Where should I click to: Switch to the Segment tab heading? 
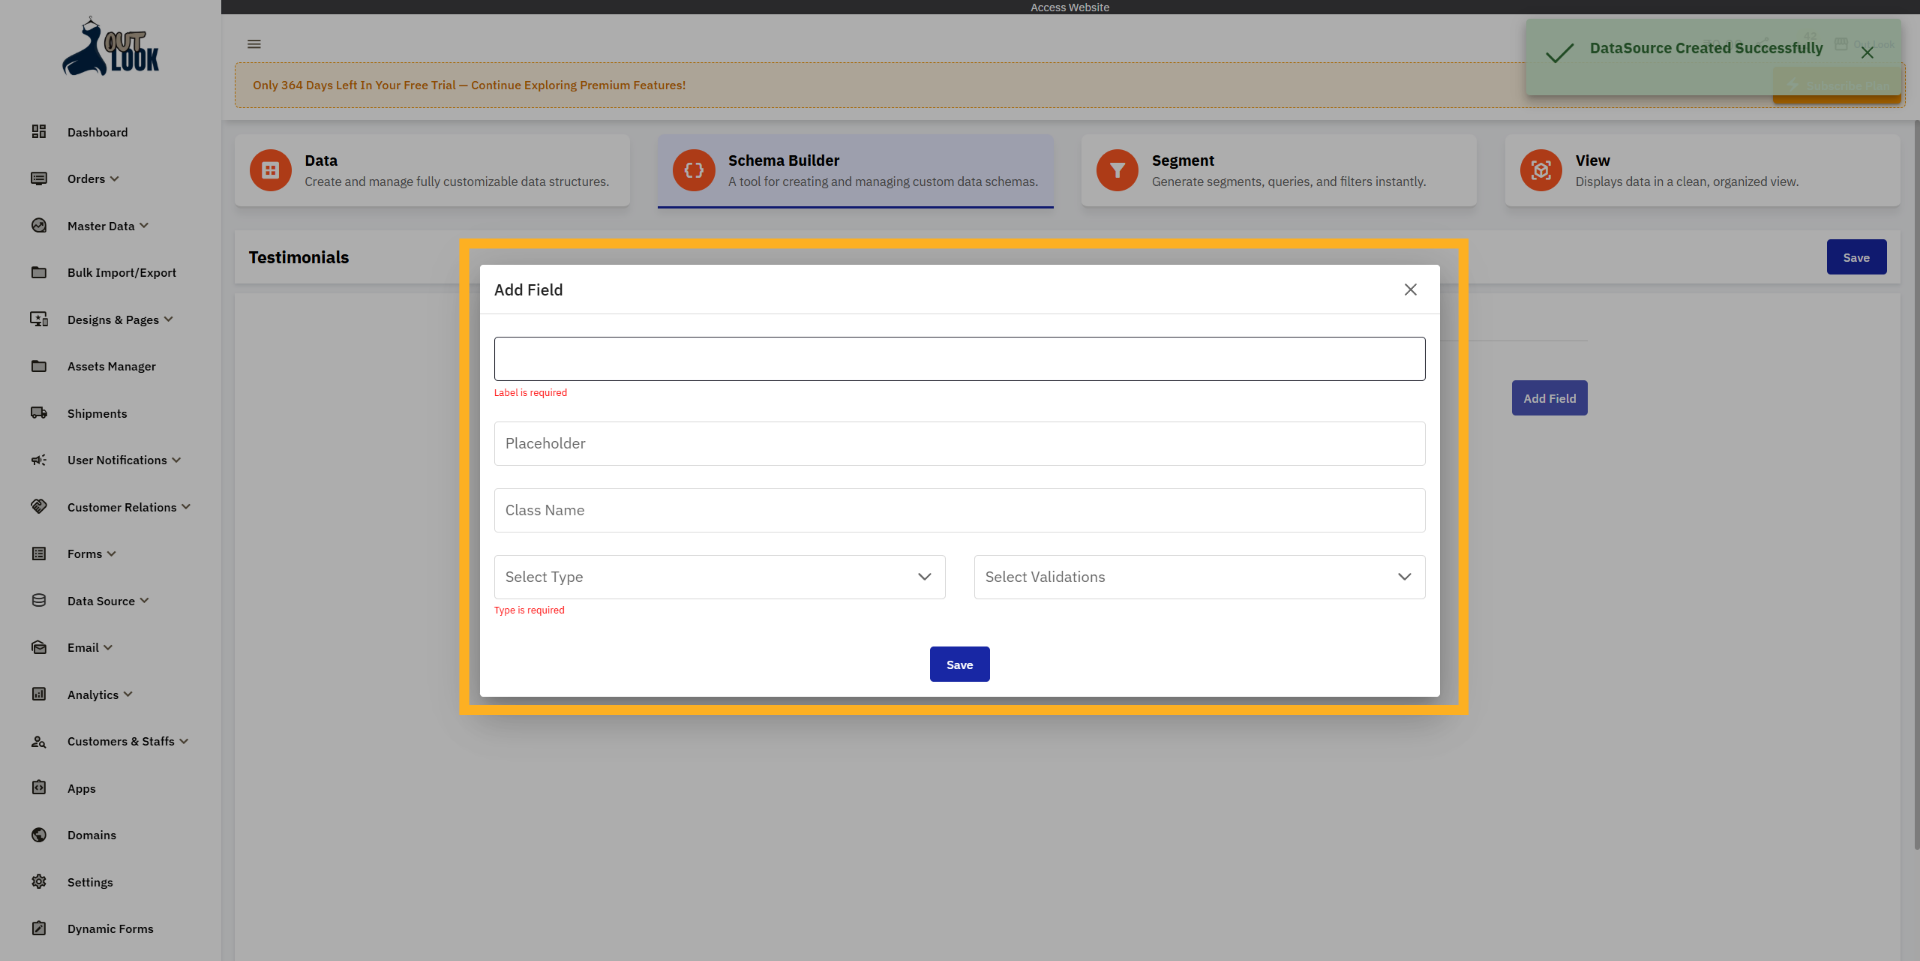click(x=1183, y=160)
